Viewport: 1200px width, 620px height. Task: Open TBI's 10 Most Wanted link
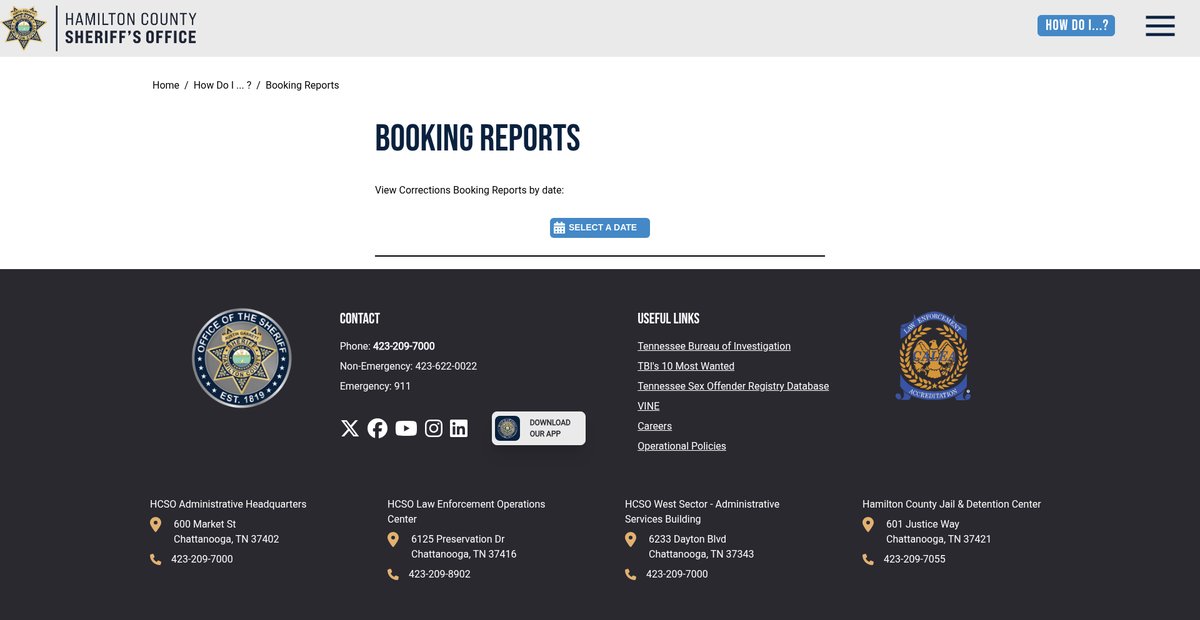686,366
